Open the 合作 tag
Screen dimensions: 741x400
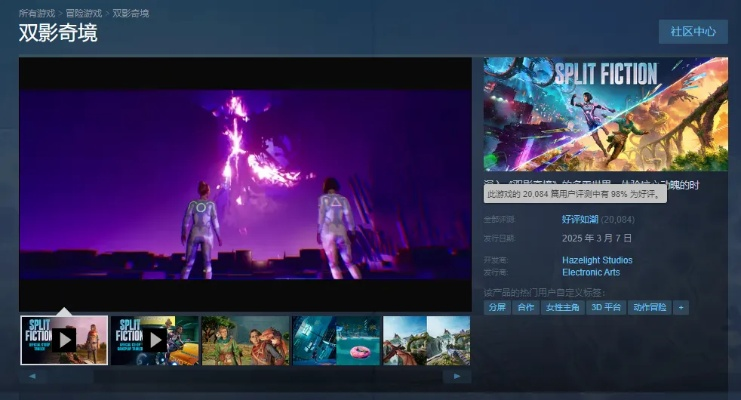pos(526,307)
